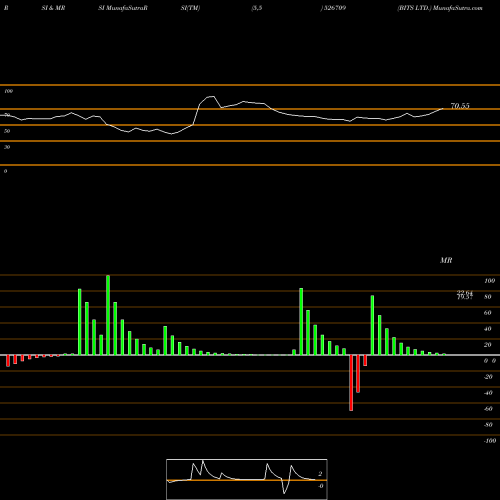The height and width of the screenshot is (500, 500).
Task: Click the 100 label on the MR axis
Action: click(489, 281)
